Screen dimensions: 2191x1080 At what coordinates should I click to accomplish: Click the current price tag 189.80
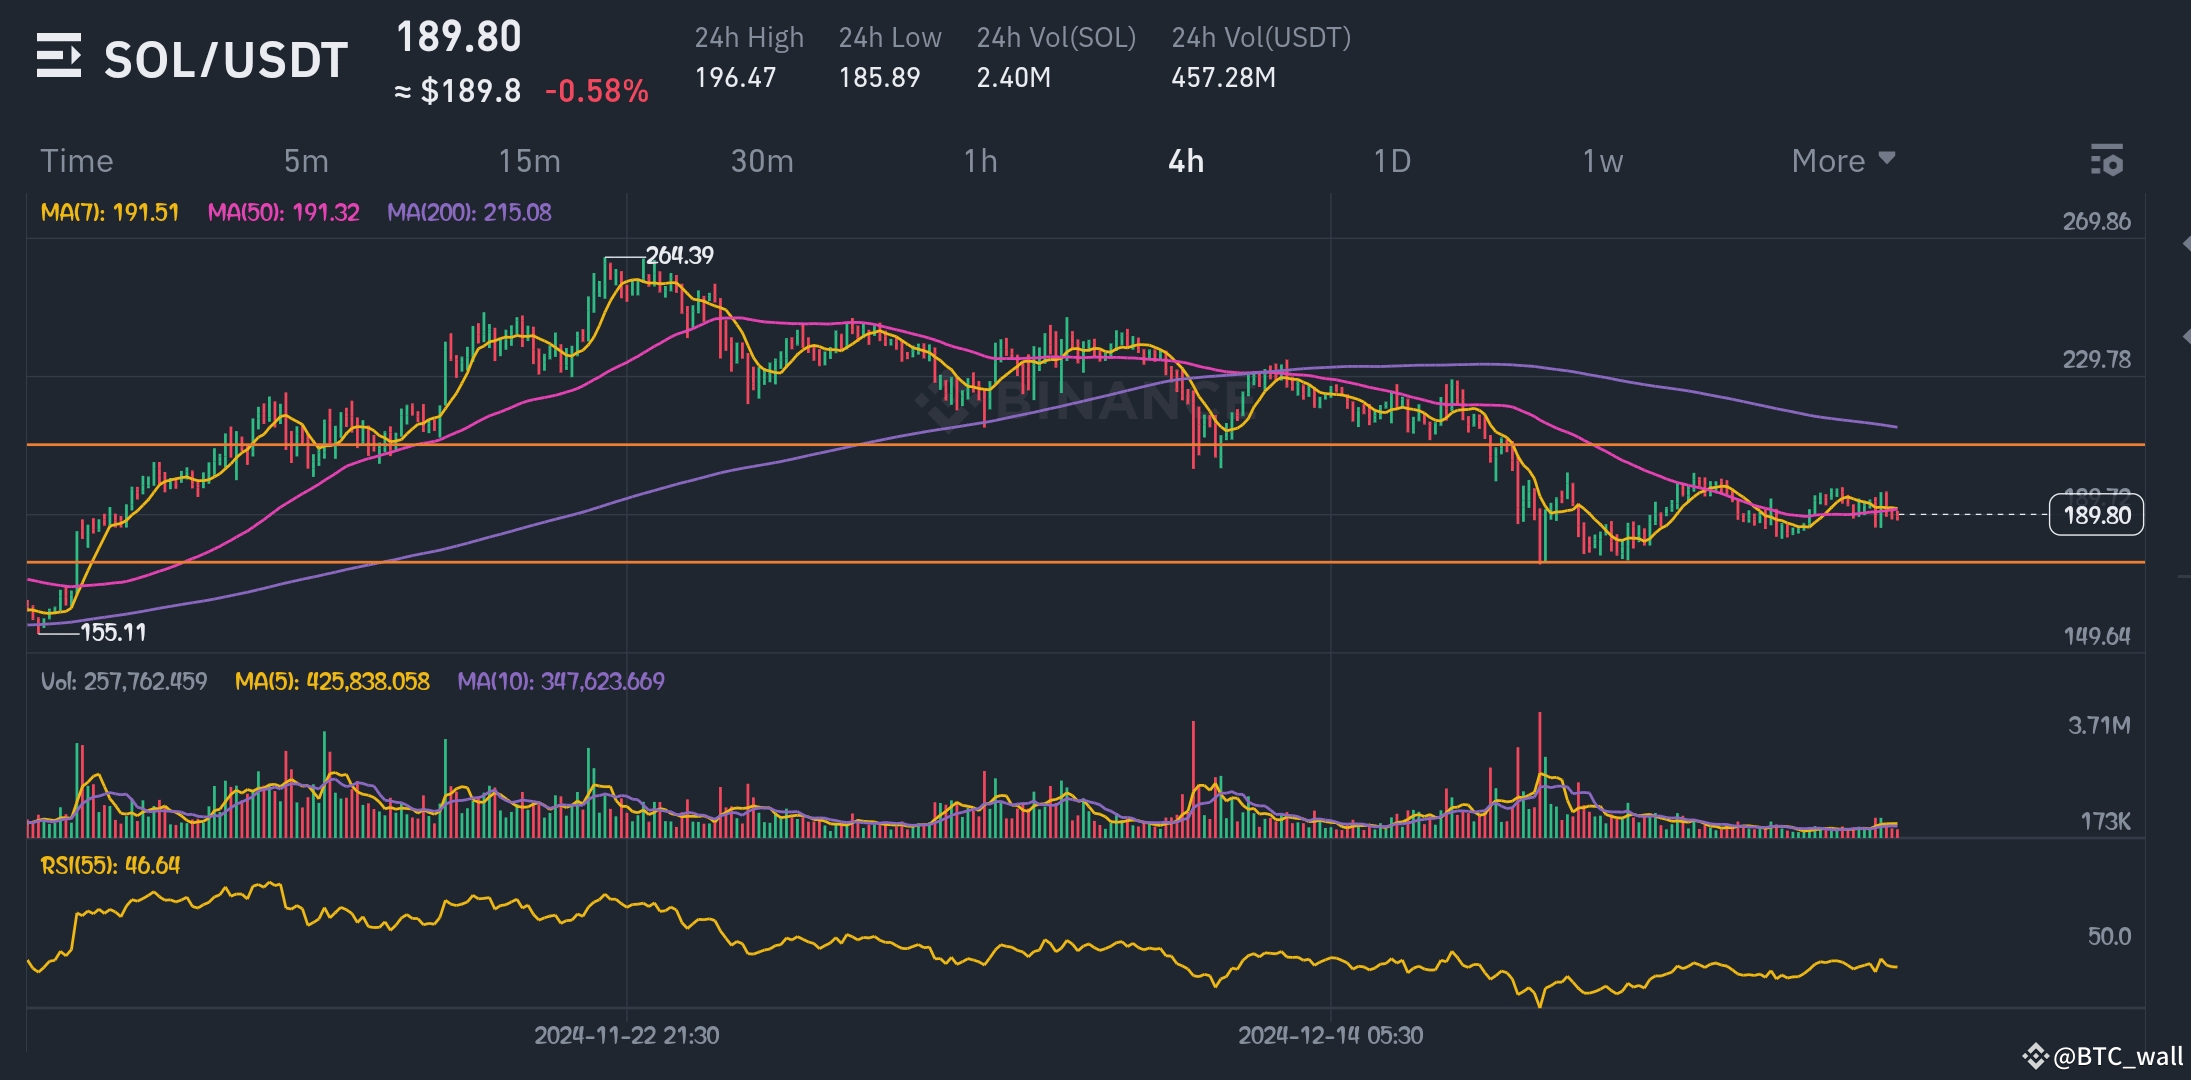coord(2096,515)
